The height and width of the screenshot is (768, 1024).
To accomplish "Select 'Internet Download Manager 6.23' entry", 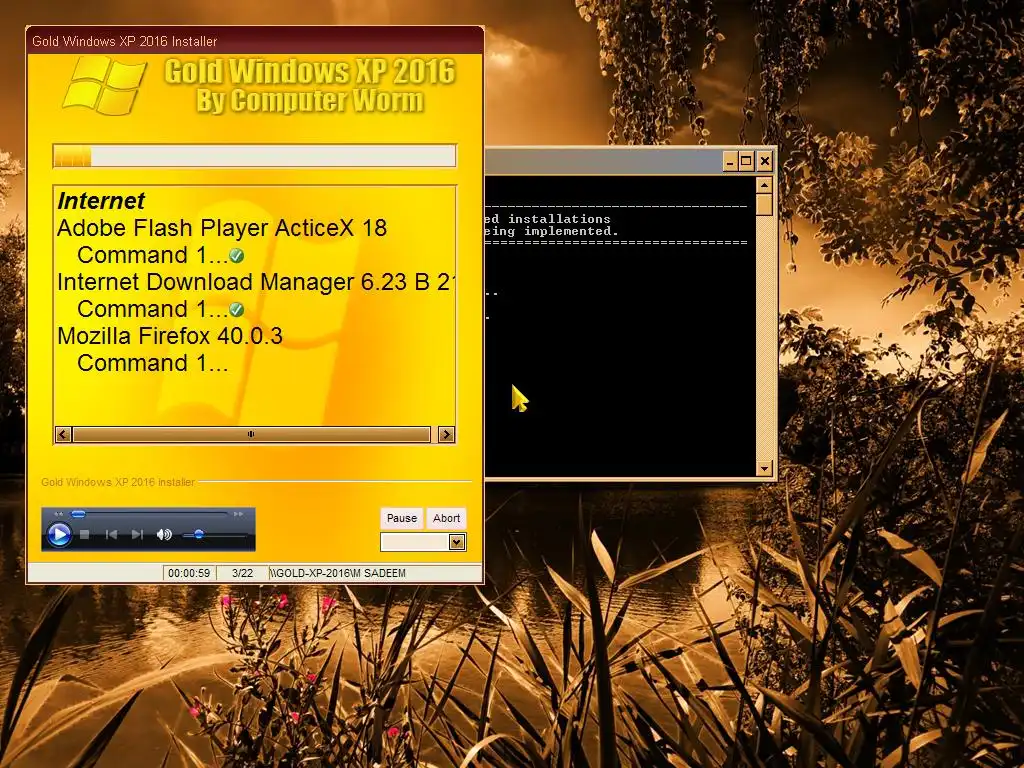I will [256, 282].
